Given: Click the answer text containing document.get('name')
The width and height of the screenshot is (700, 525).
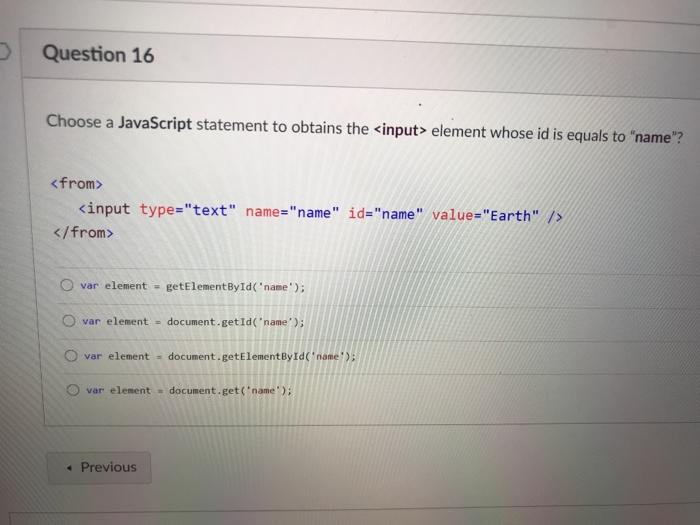Looking at the screenshot, I should (189, 390).
